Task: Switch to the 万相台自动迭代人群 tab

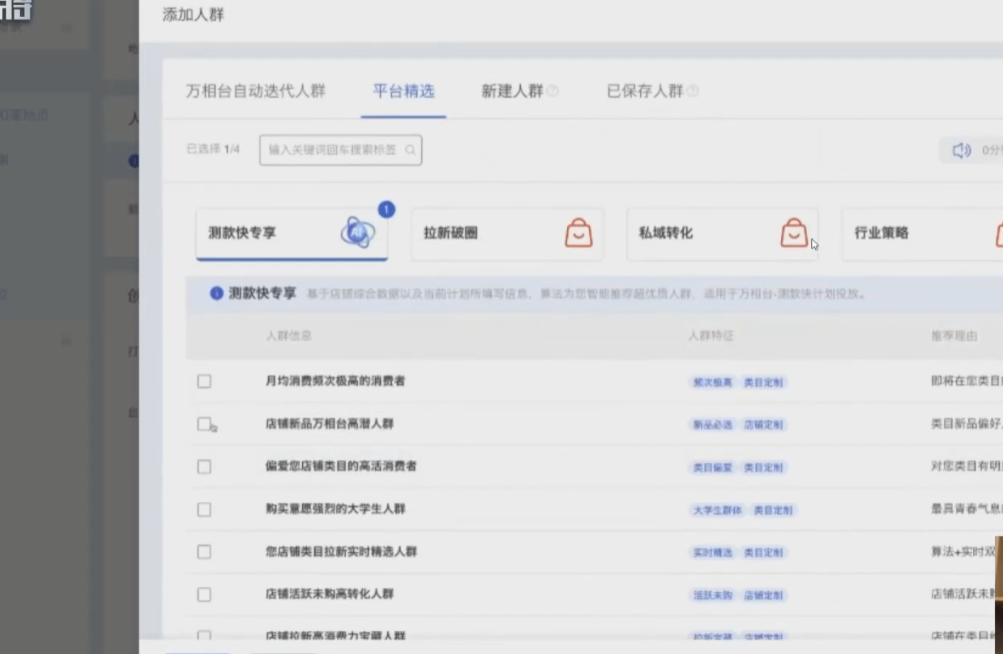Action: click(256, 91)
